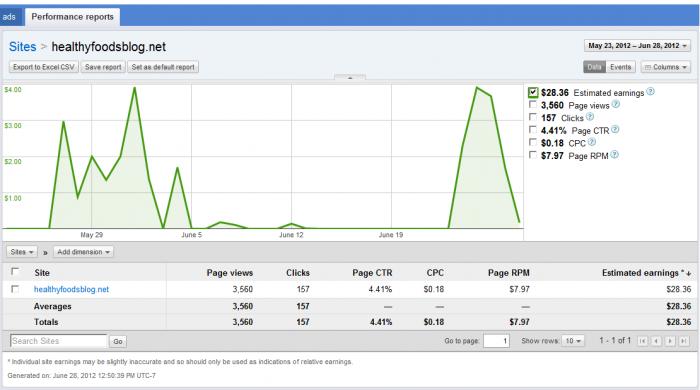Go to last page of results
Screen dimensions: 700x390
(x=684, y=341)
